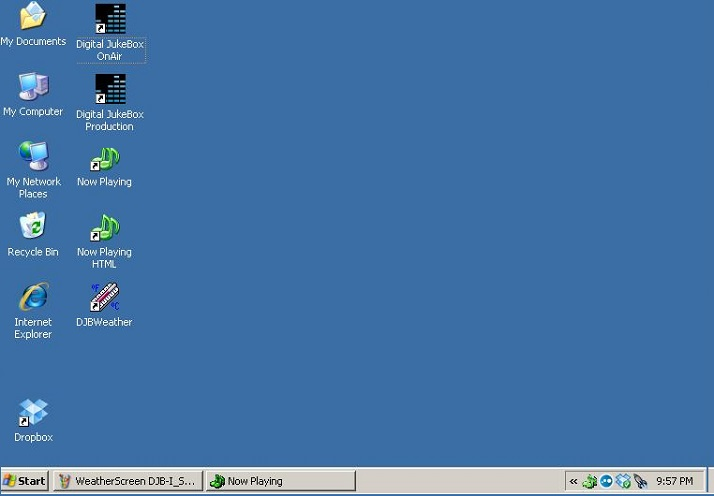
Task: Click the Dropbox tray icon
Action: (622, 481)
